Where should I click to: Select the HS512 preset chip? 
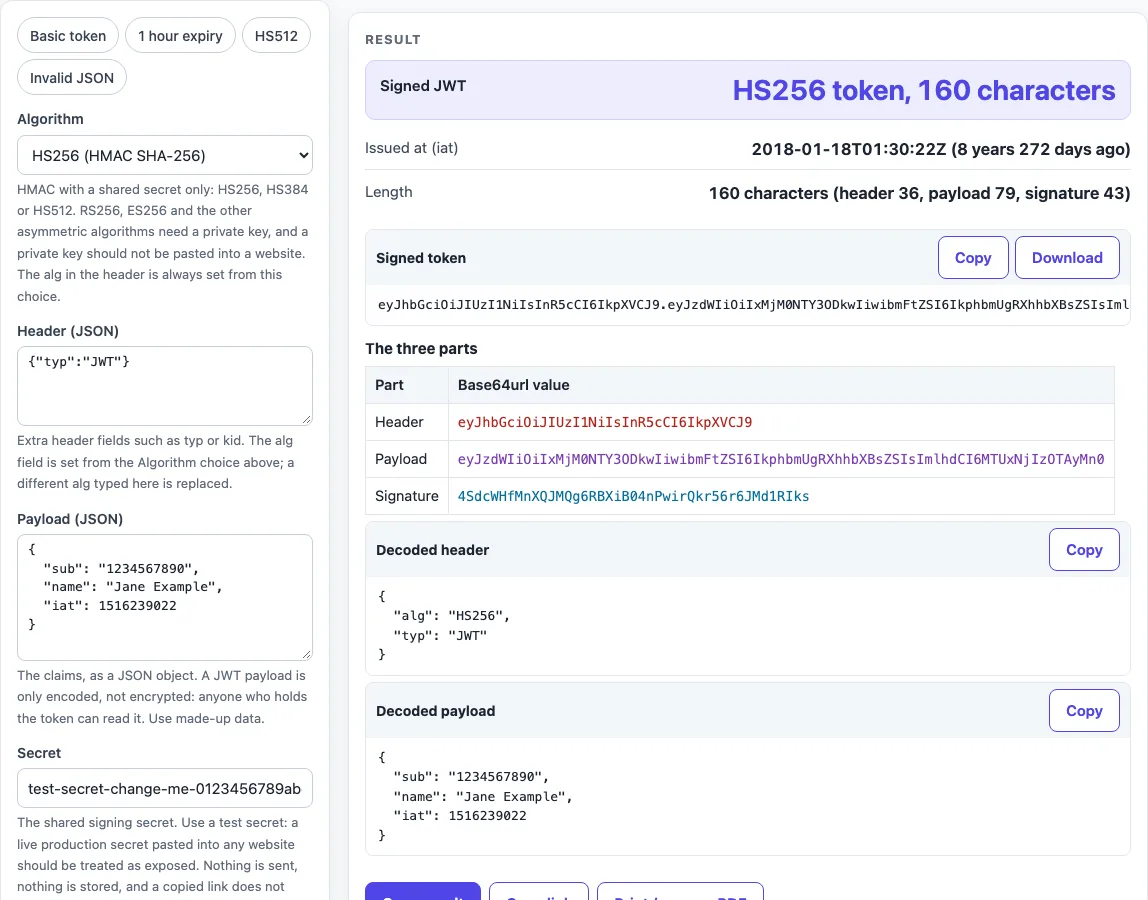pos(276,36)
